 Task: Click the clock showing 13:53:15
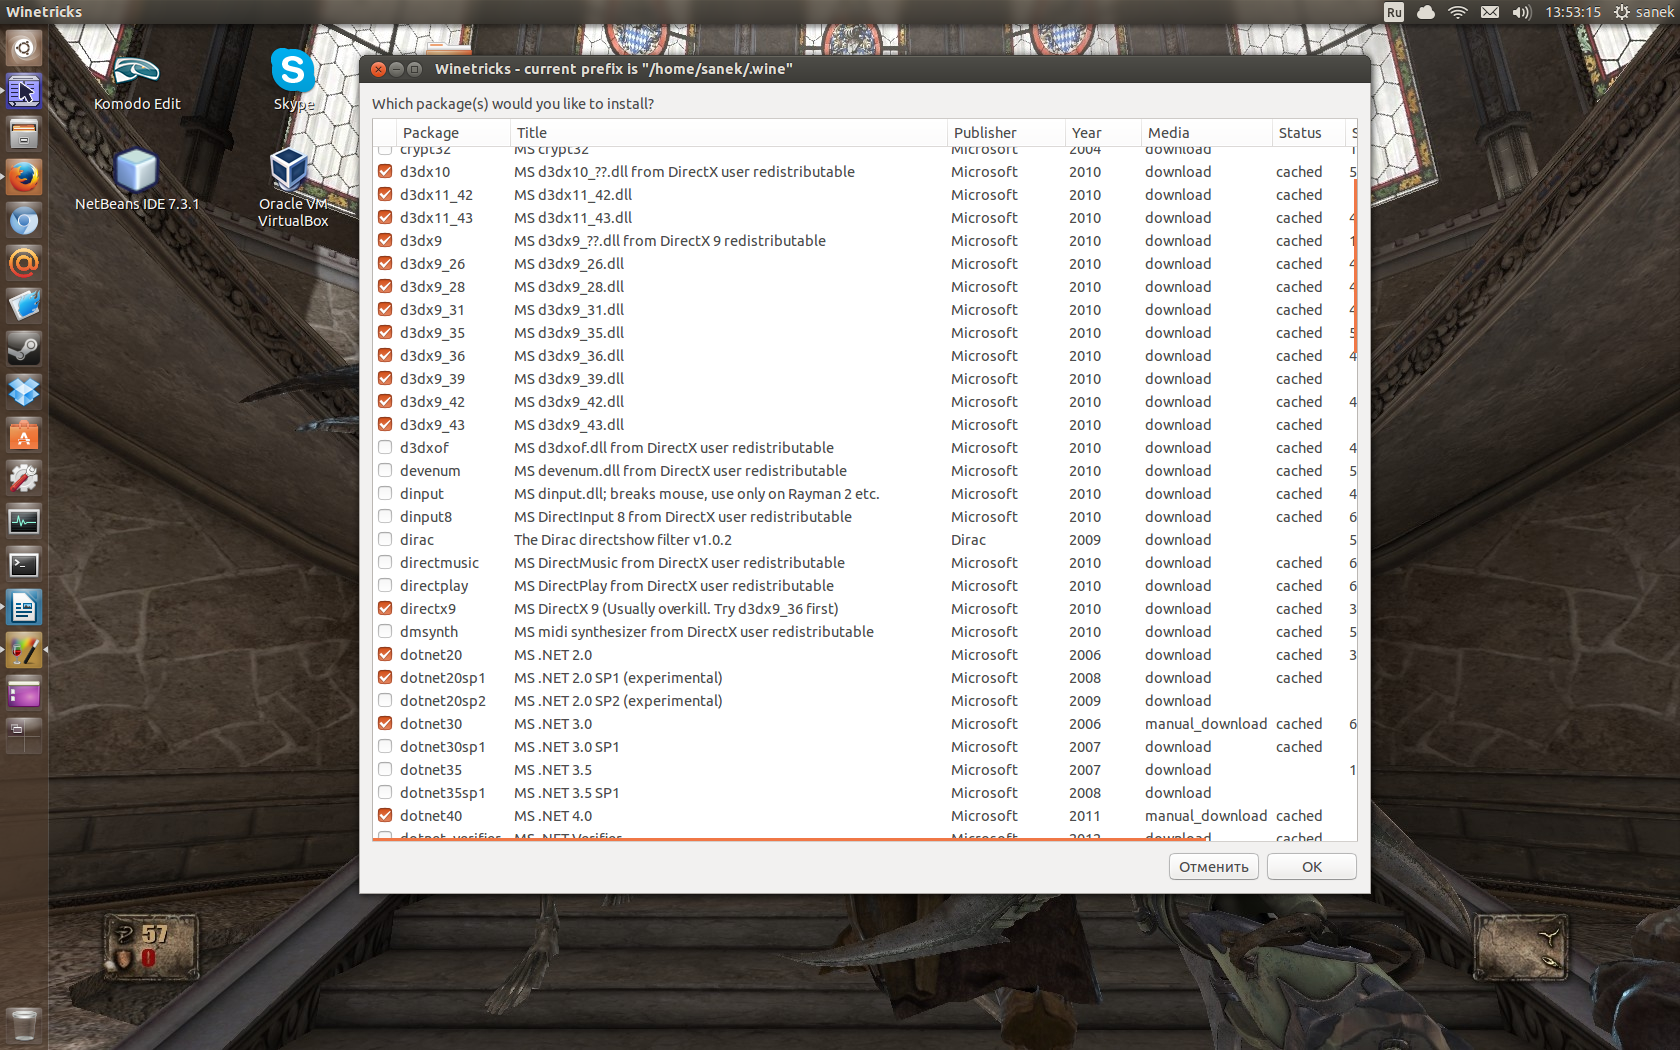point(1573,12)
